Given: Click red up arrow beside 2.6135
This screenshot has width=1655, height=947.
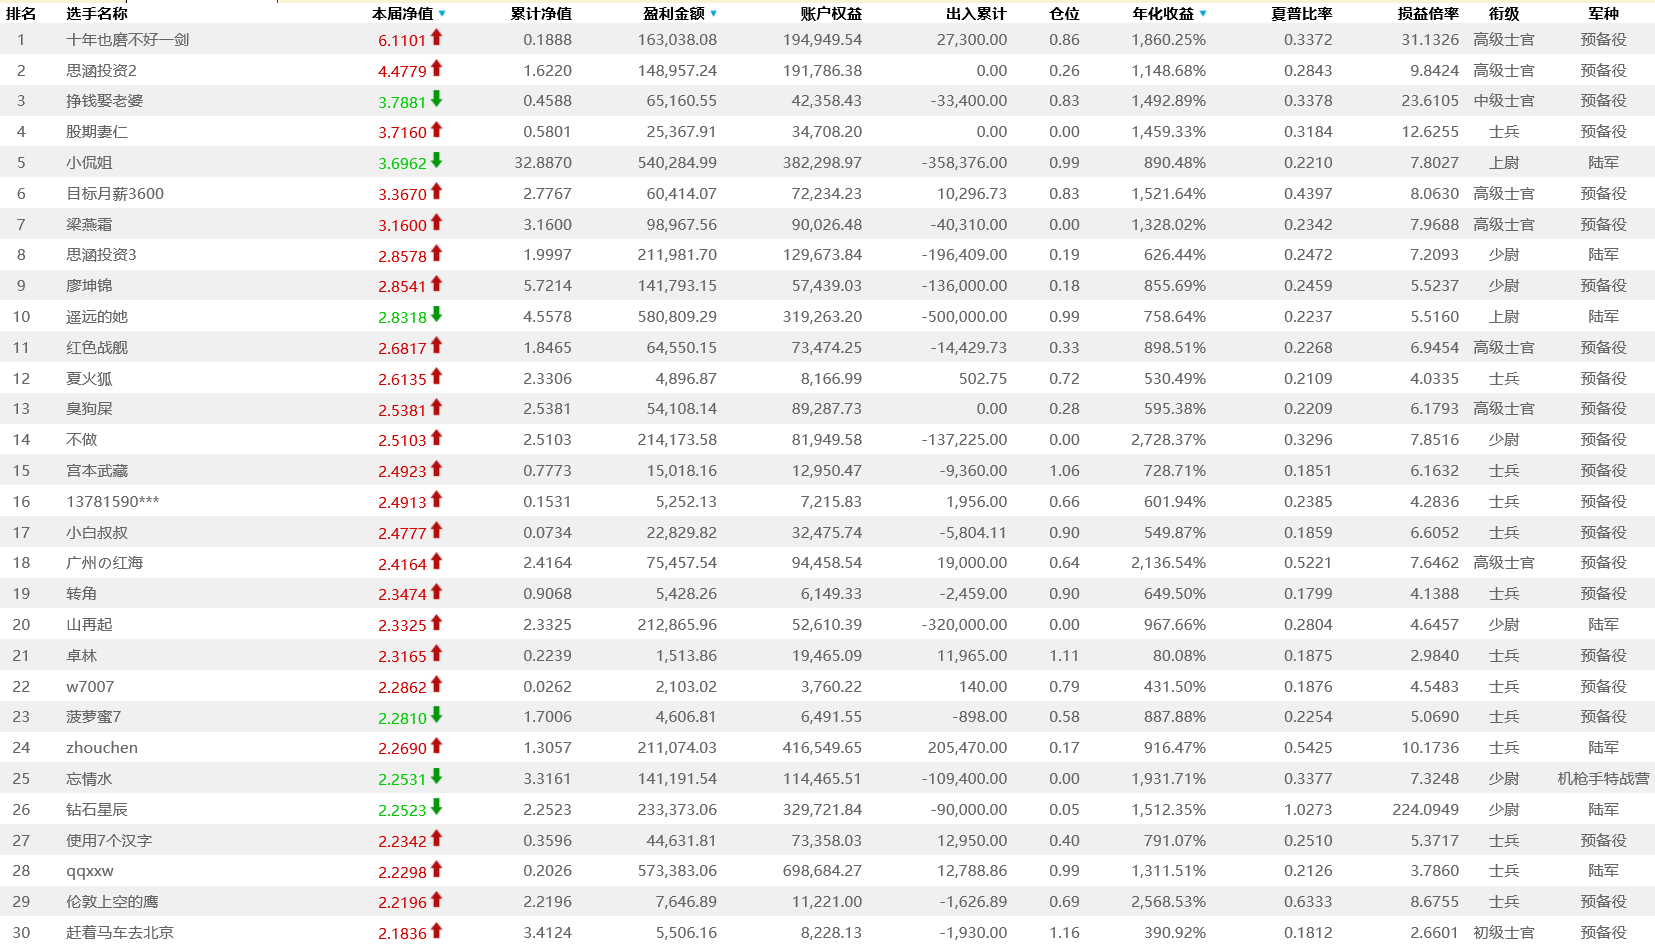Looking at the screenshot, I should pyautogui.click(x=436, y=377).
